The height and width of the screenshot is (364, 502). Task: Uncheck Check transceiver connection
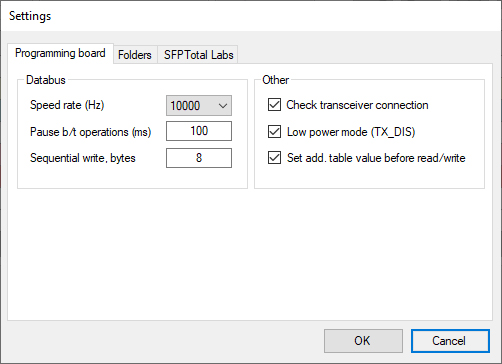tap(274, 105)
